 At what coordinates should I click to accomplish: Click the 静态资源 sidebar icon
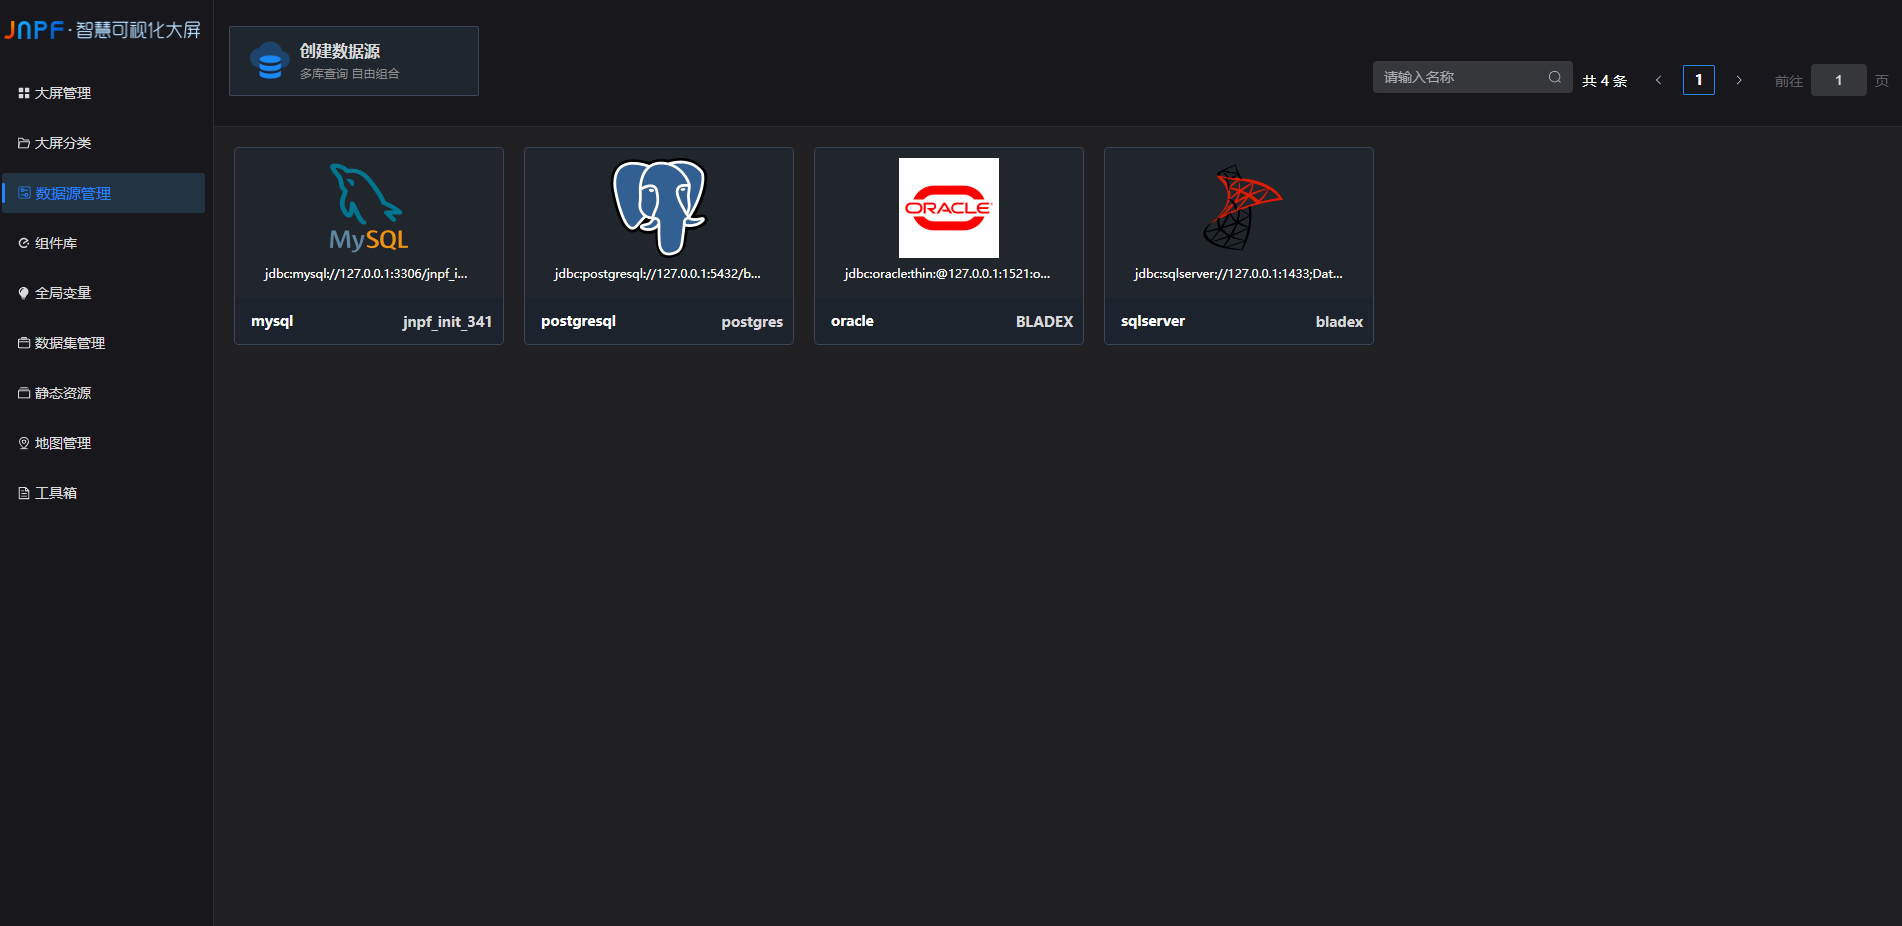(x=24, y=393)
